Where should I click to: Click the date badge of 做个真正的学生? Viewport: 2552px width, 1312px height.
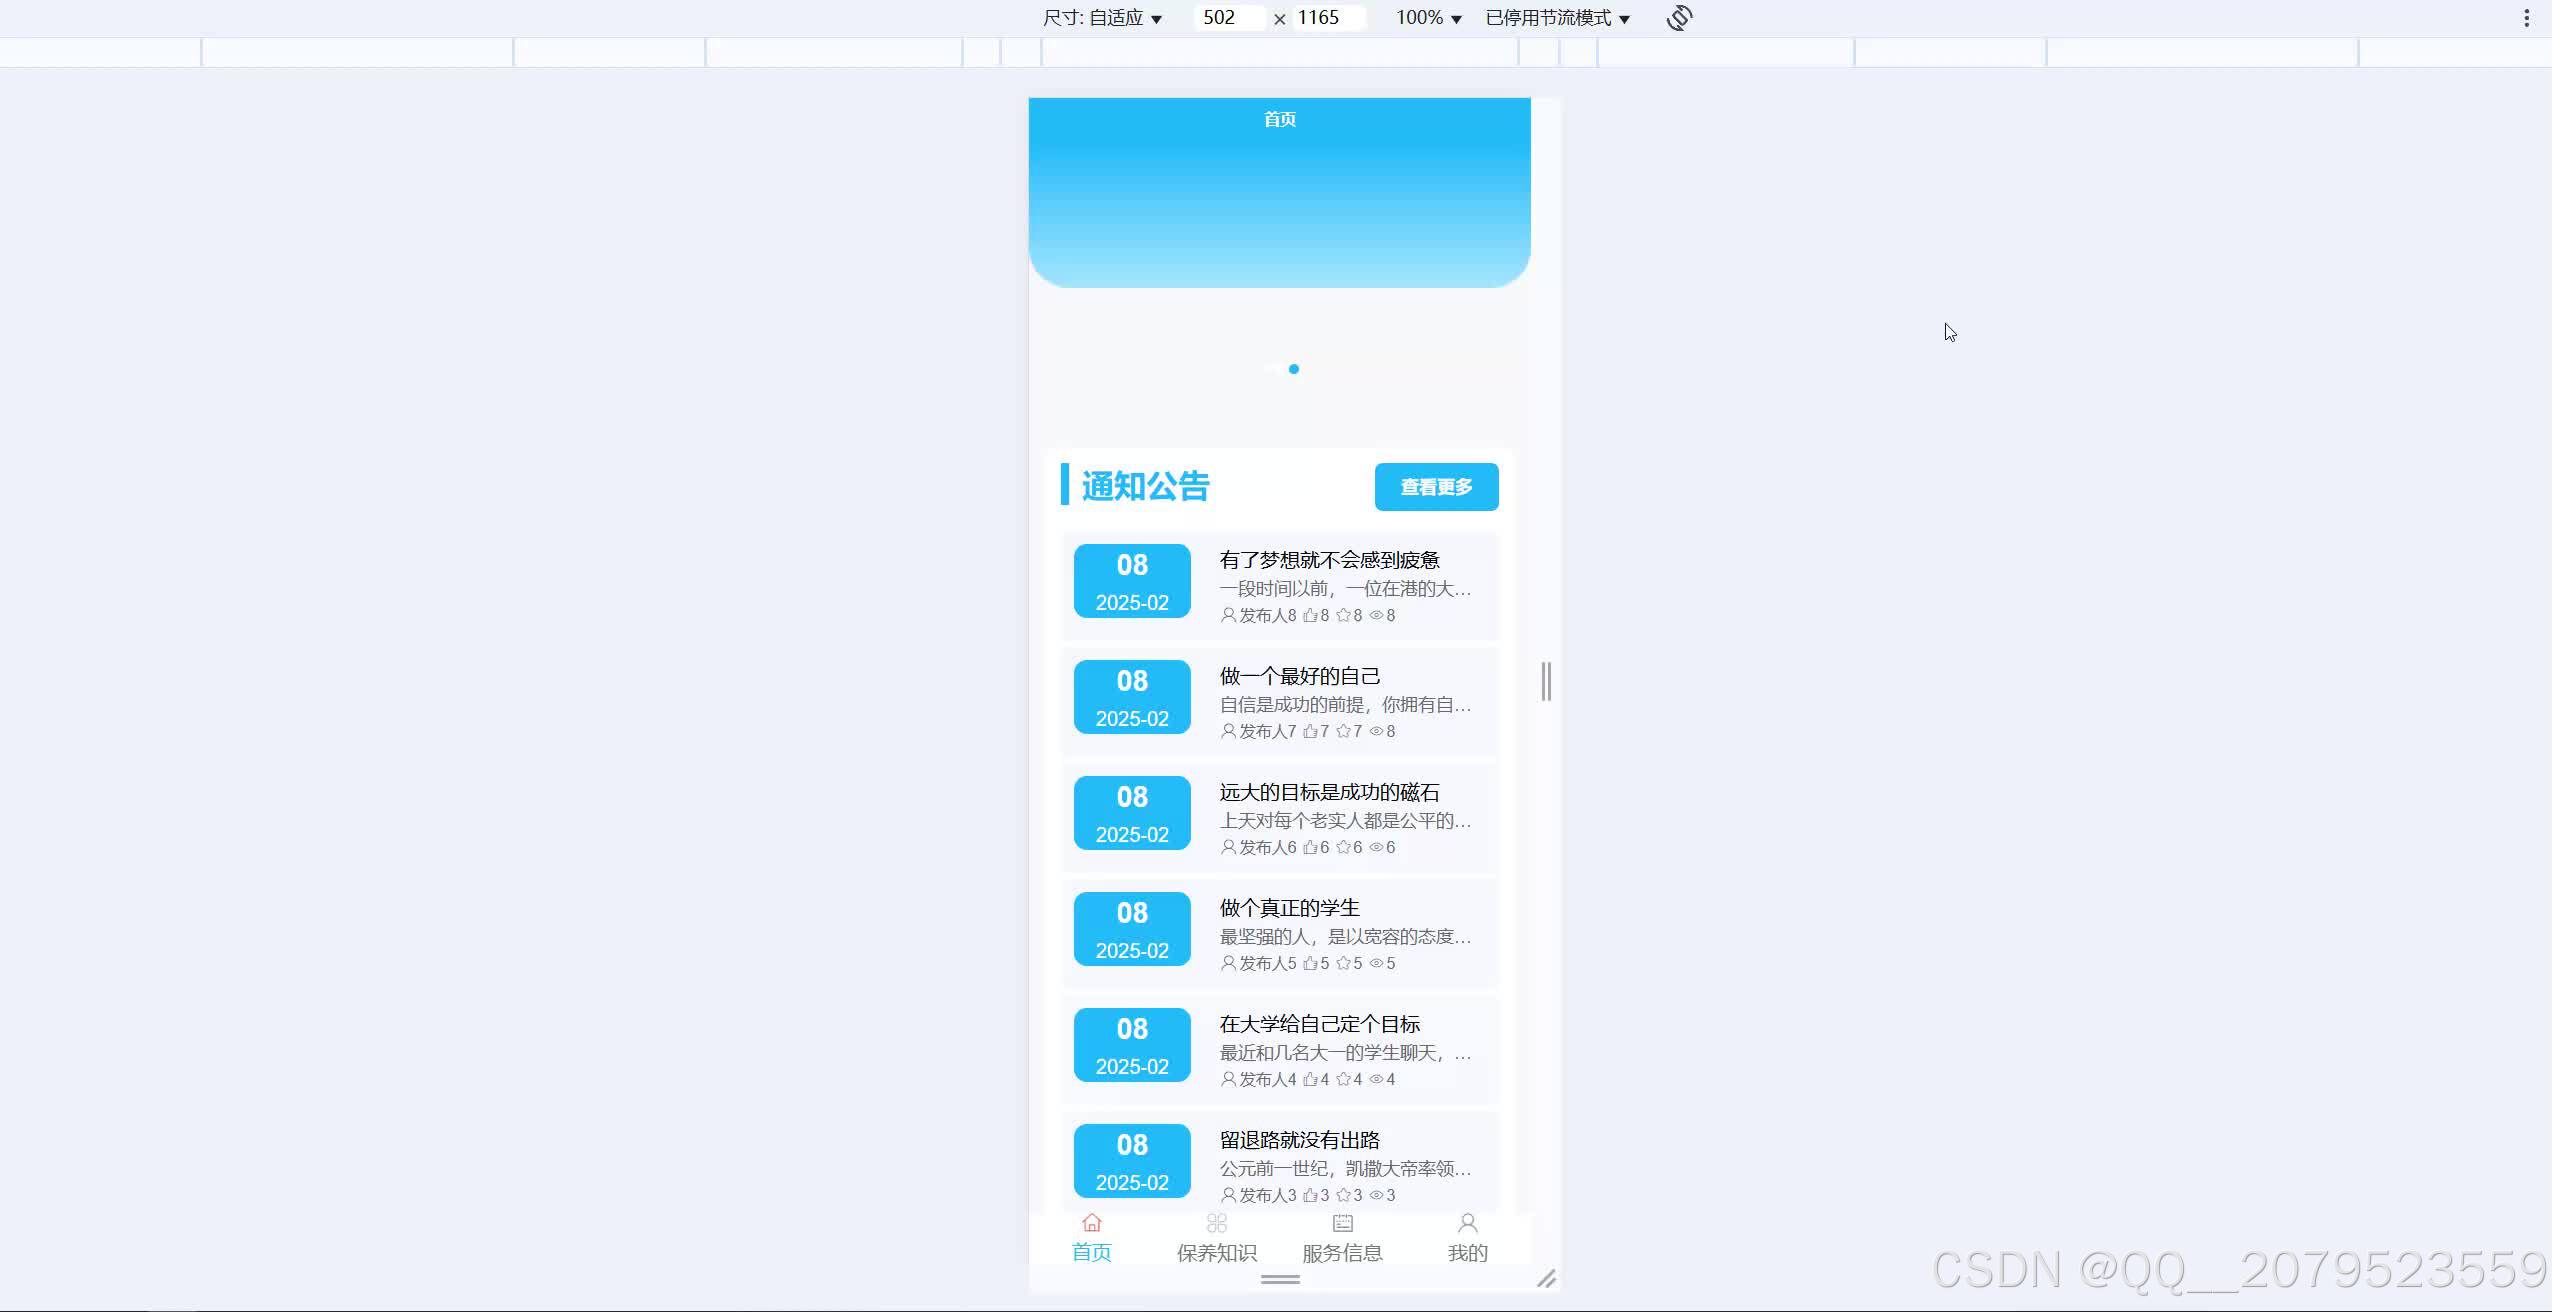click(1132, 929)
